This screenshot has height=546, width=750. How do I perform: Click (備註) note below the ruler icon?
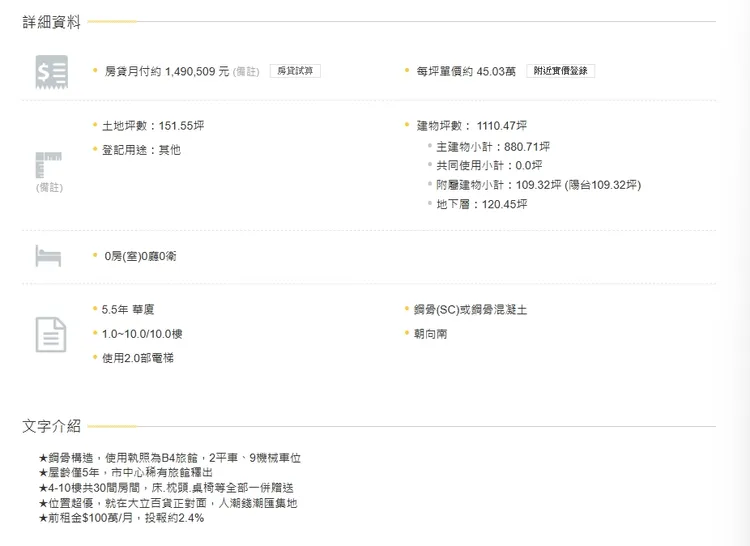49,187
